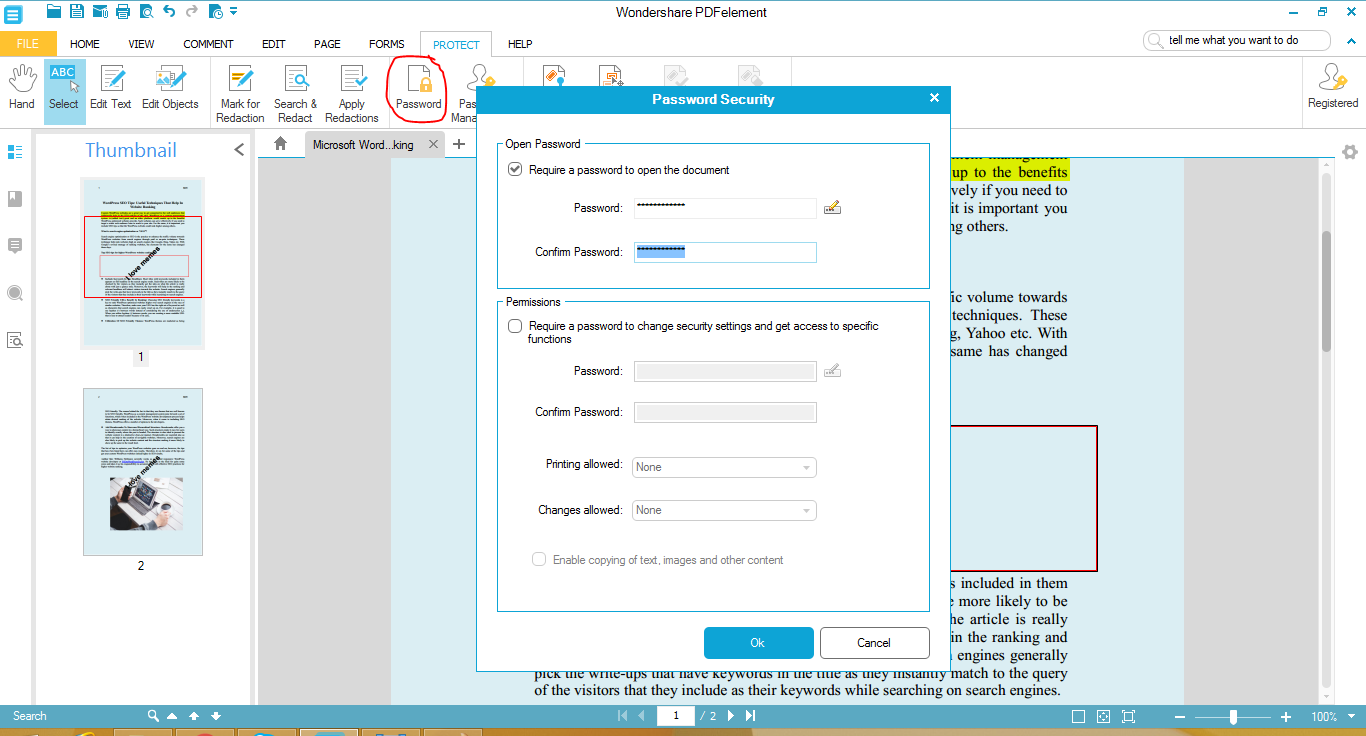The image size is (1366, 736).
Task: Open the Changes allowed dropdown
Action: point(724,510)
